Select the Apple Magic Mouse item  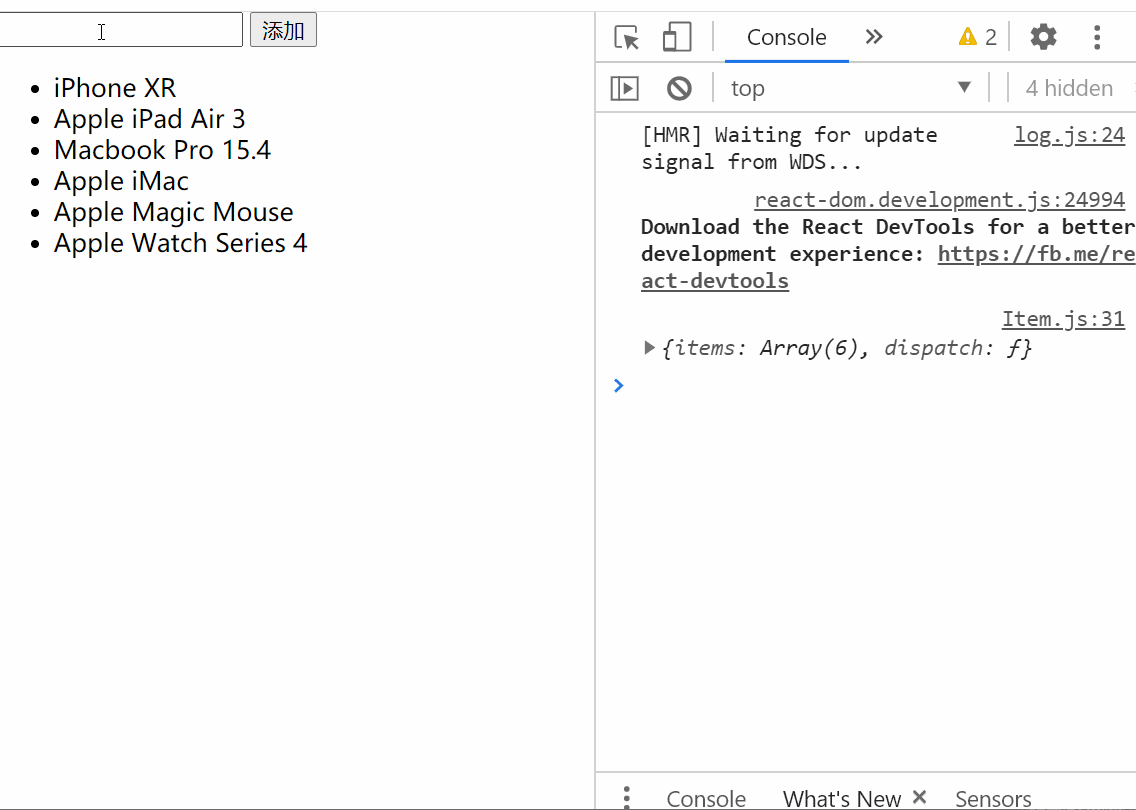173,212
